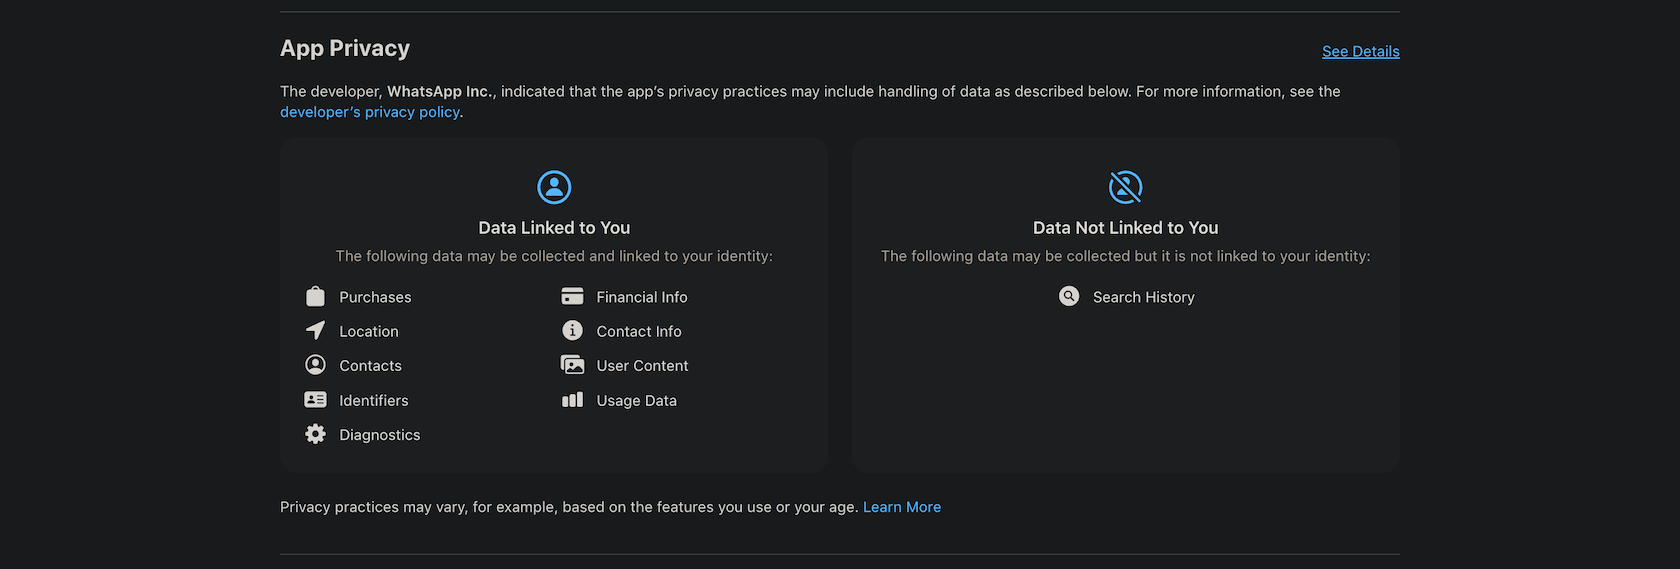
Task: Open the See Details link
Action: (x=1360, y=52)
